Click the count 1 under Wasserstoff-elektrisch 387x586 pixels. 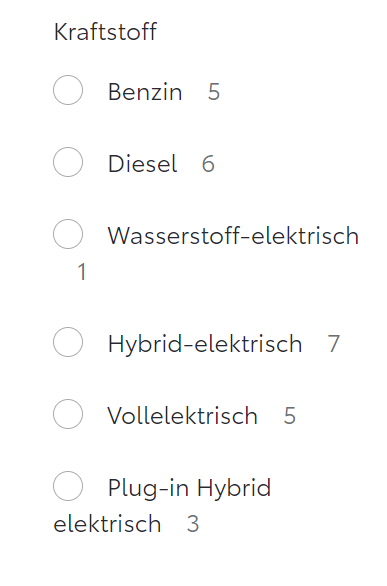[82, 272]
